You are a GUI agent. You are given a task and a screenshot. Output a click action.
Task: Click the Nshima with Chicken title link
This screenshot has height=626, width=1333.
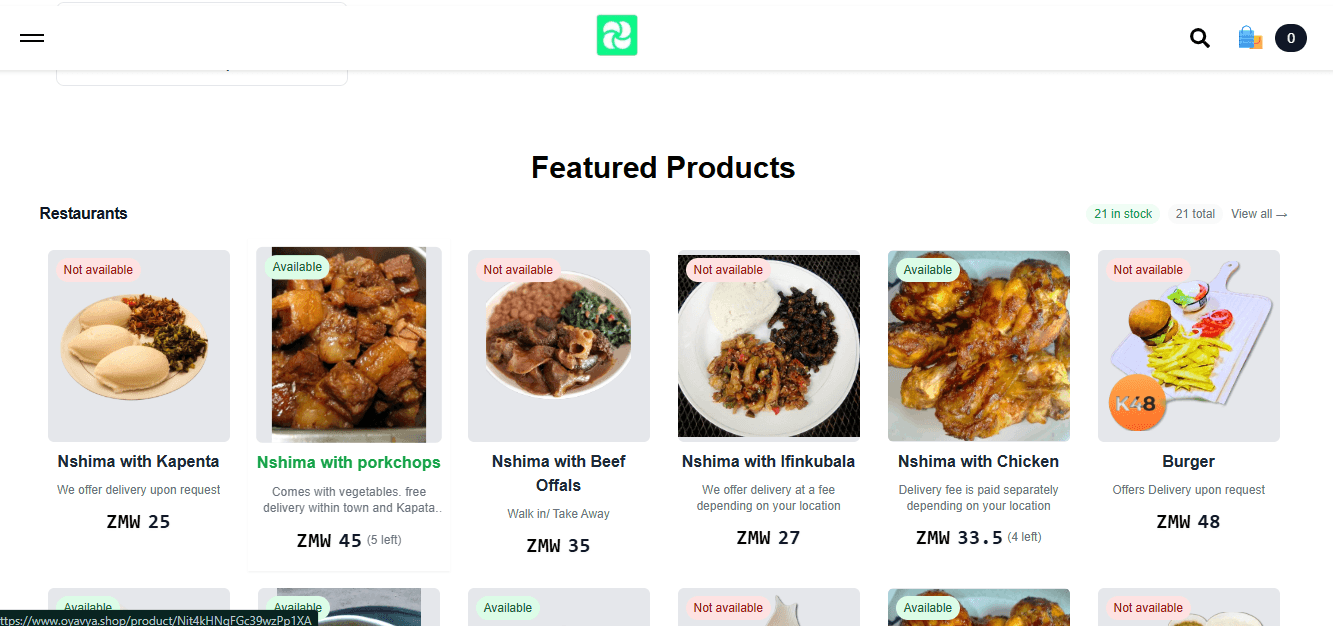coord(978,462)
